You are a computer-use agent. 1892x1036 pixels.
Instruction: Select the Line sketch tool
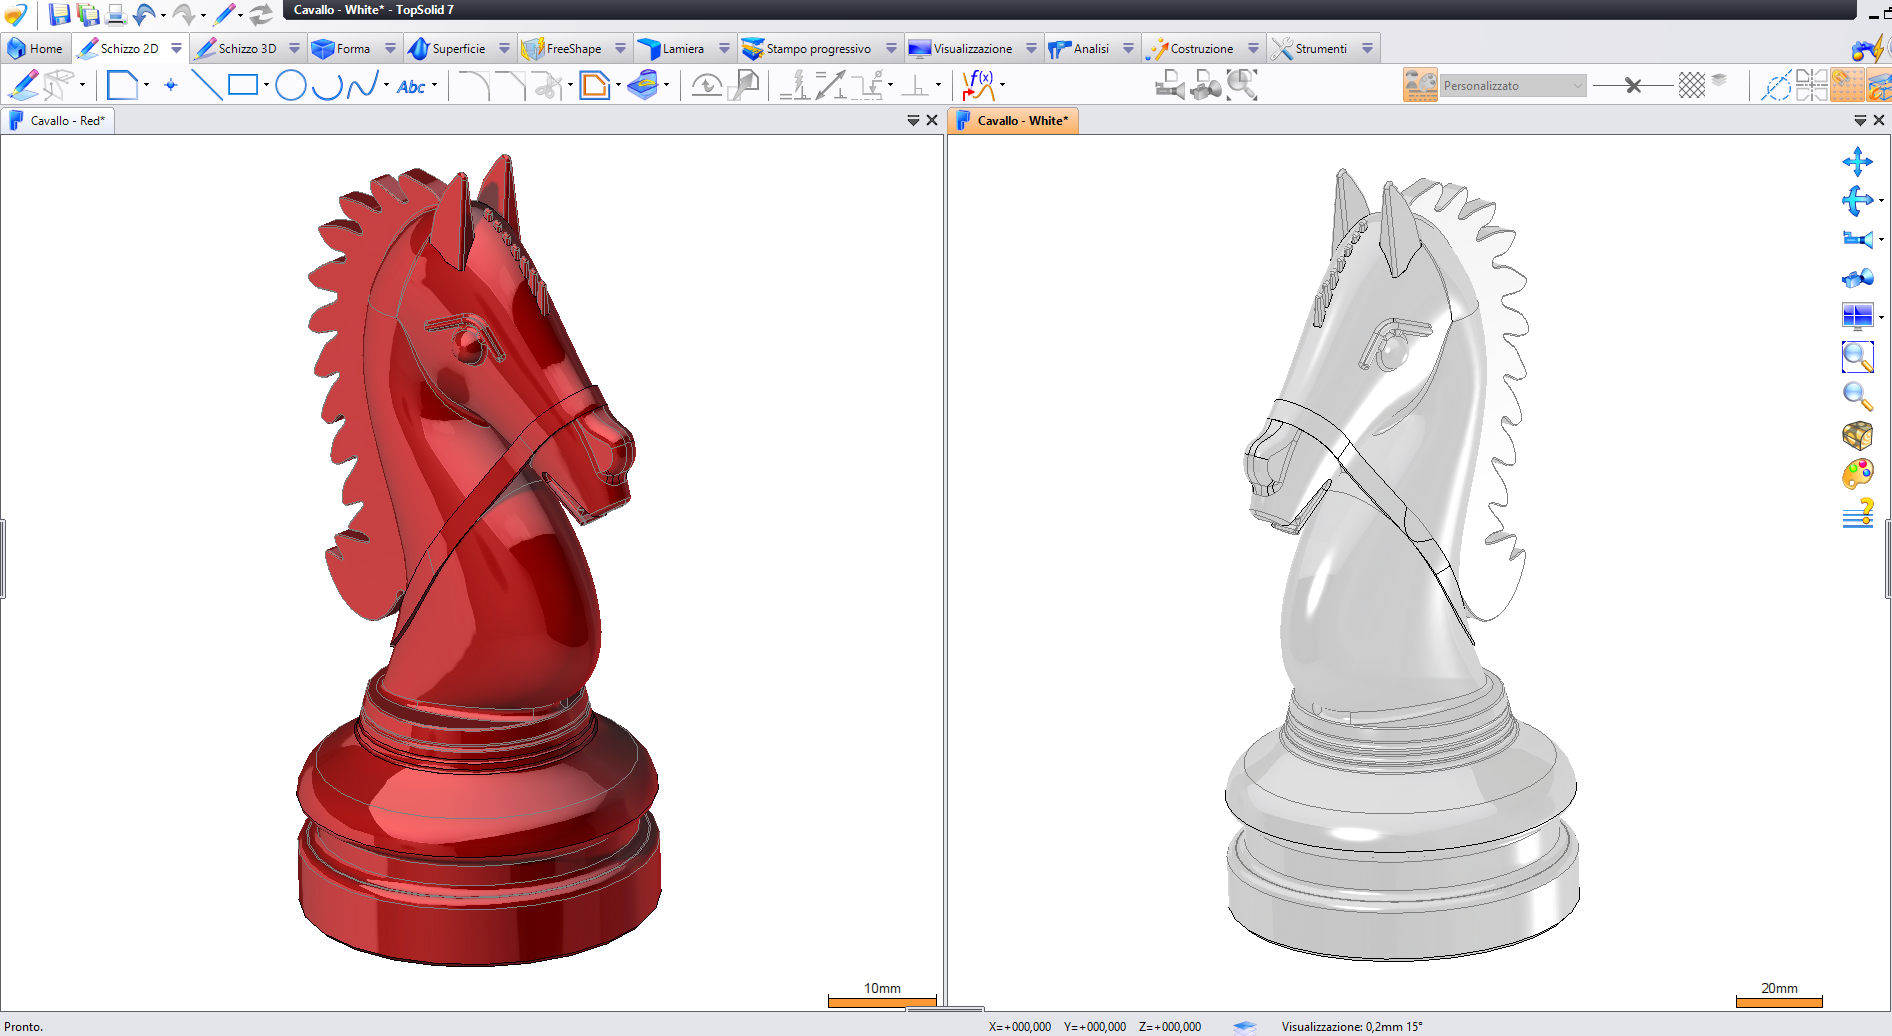[x=207, y=85]
